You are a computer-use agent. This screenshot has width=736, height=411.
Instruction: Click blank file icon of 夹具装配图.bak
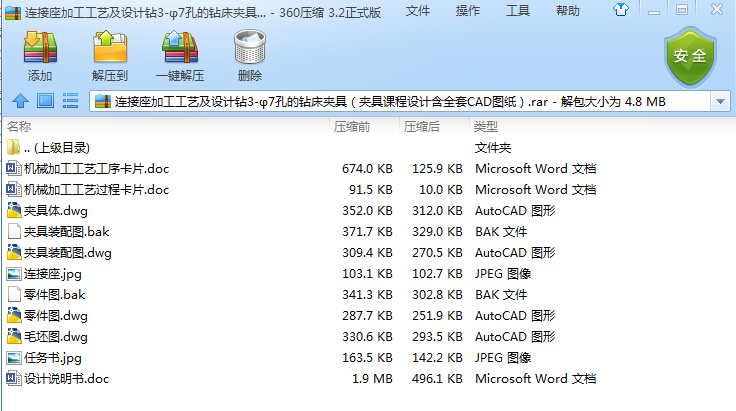[14, 231]
